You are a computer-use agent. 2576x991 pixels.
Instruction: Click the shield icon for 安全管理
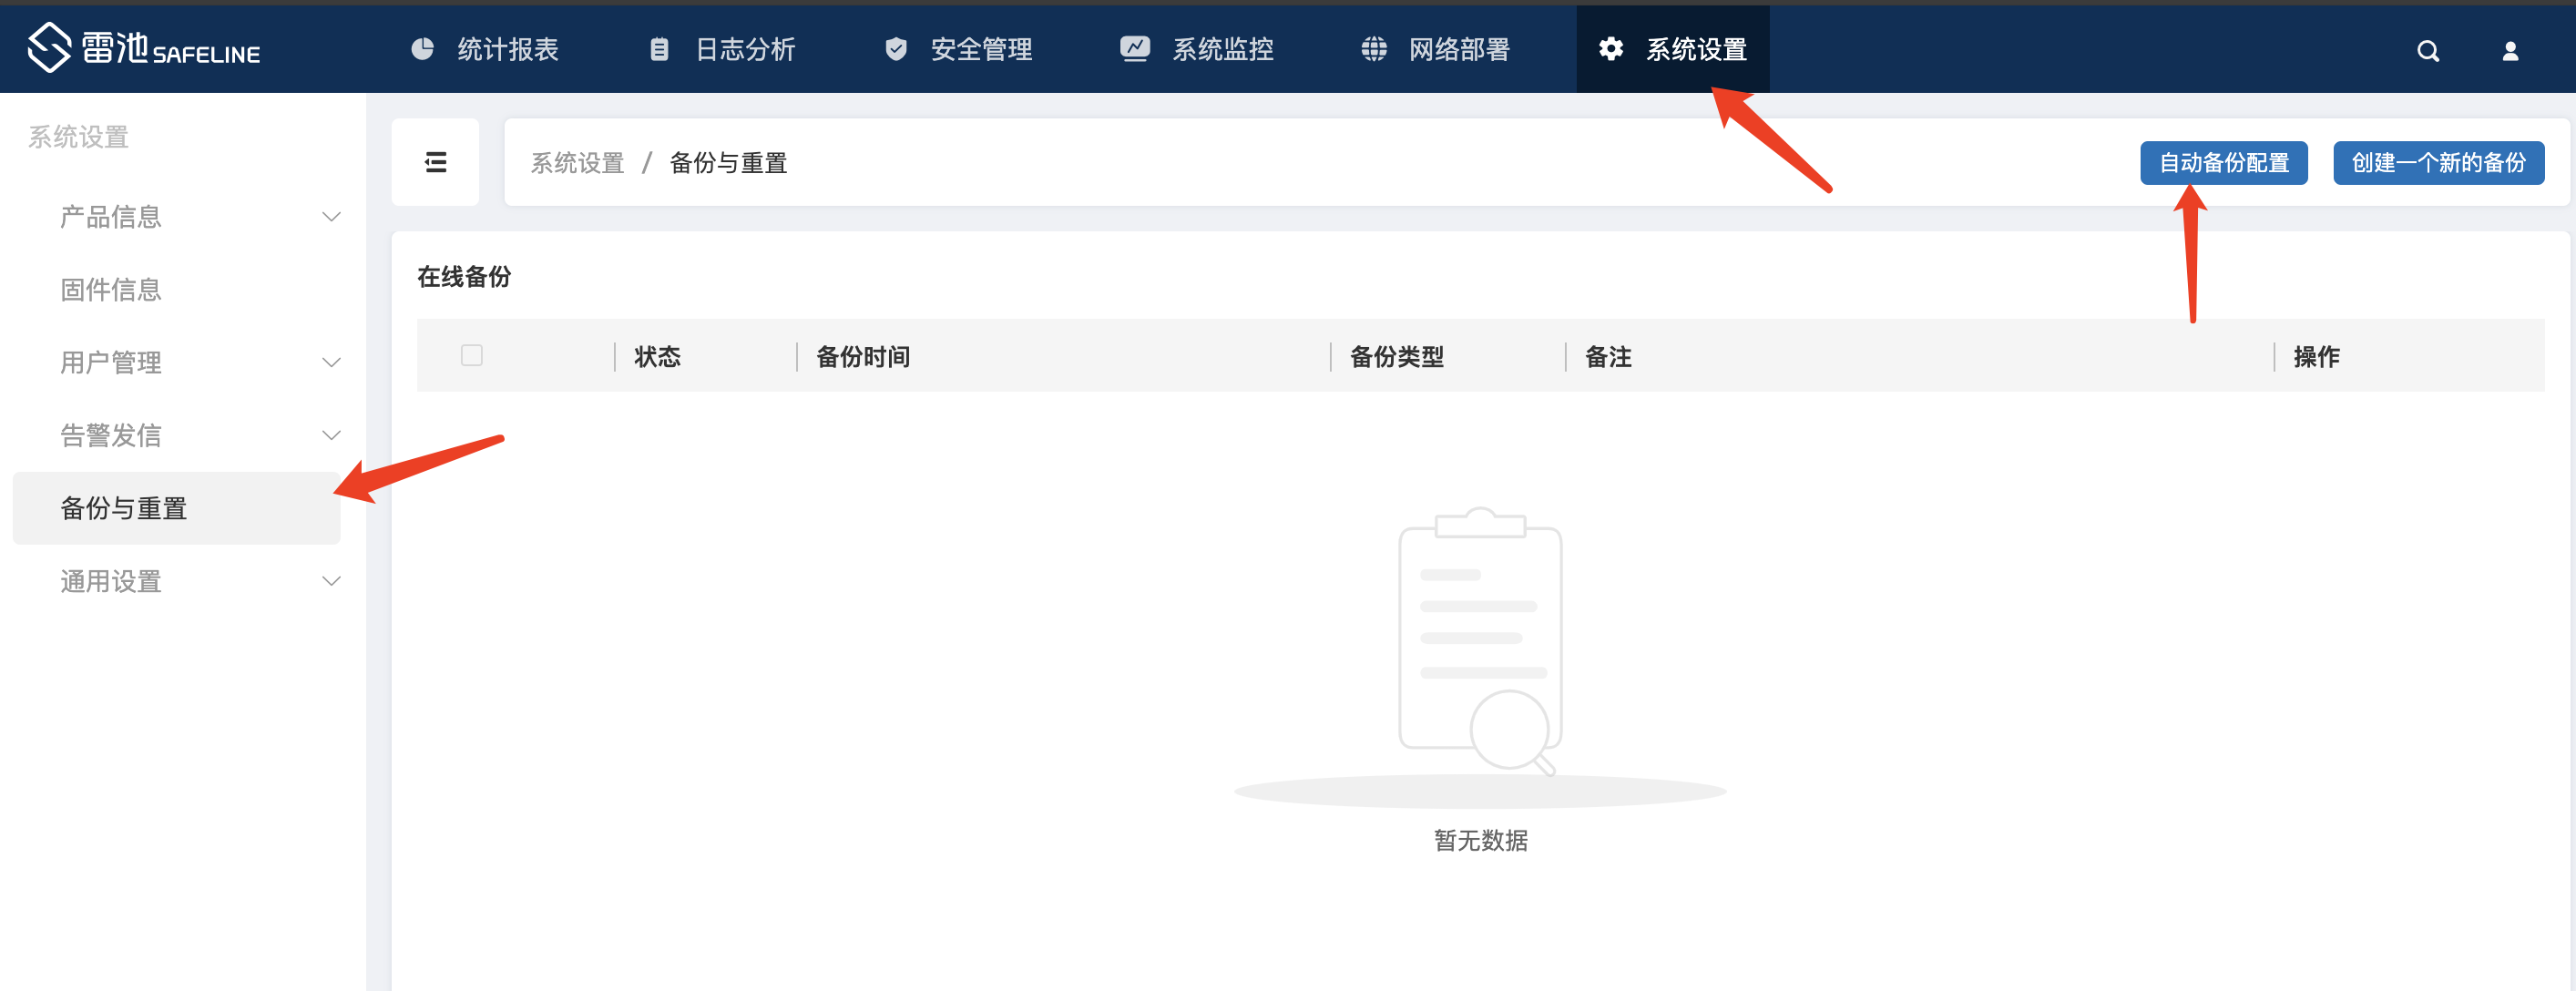click(x=896, y=49)
